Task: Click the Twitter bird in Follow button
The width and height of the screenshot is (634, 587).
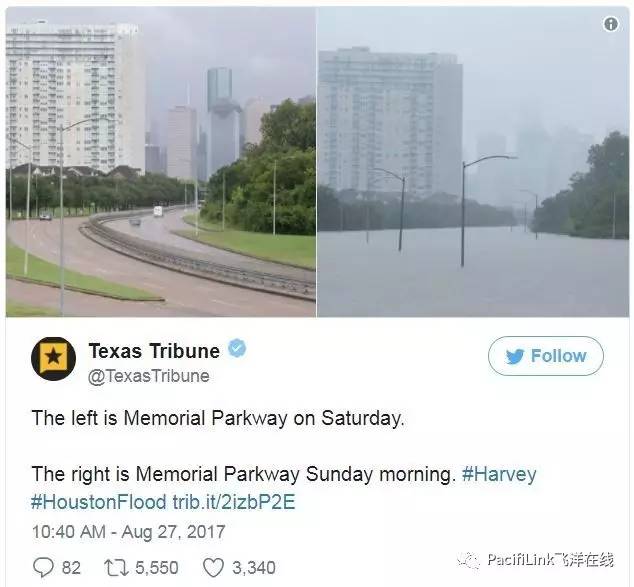Action: click(x=515, y=356)
